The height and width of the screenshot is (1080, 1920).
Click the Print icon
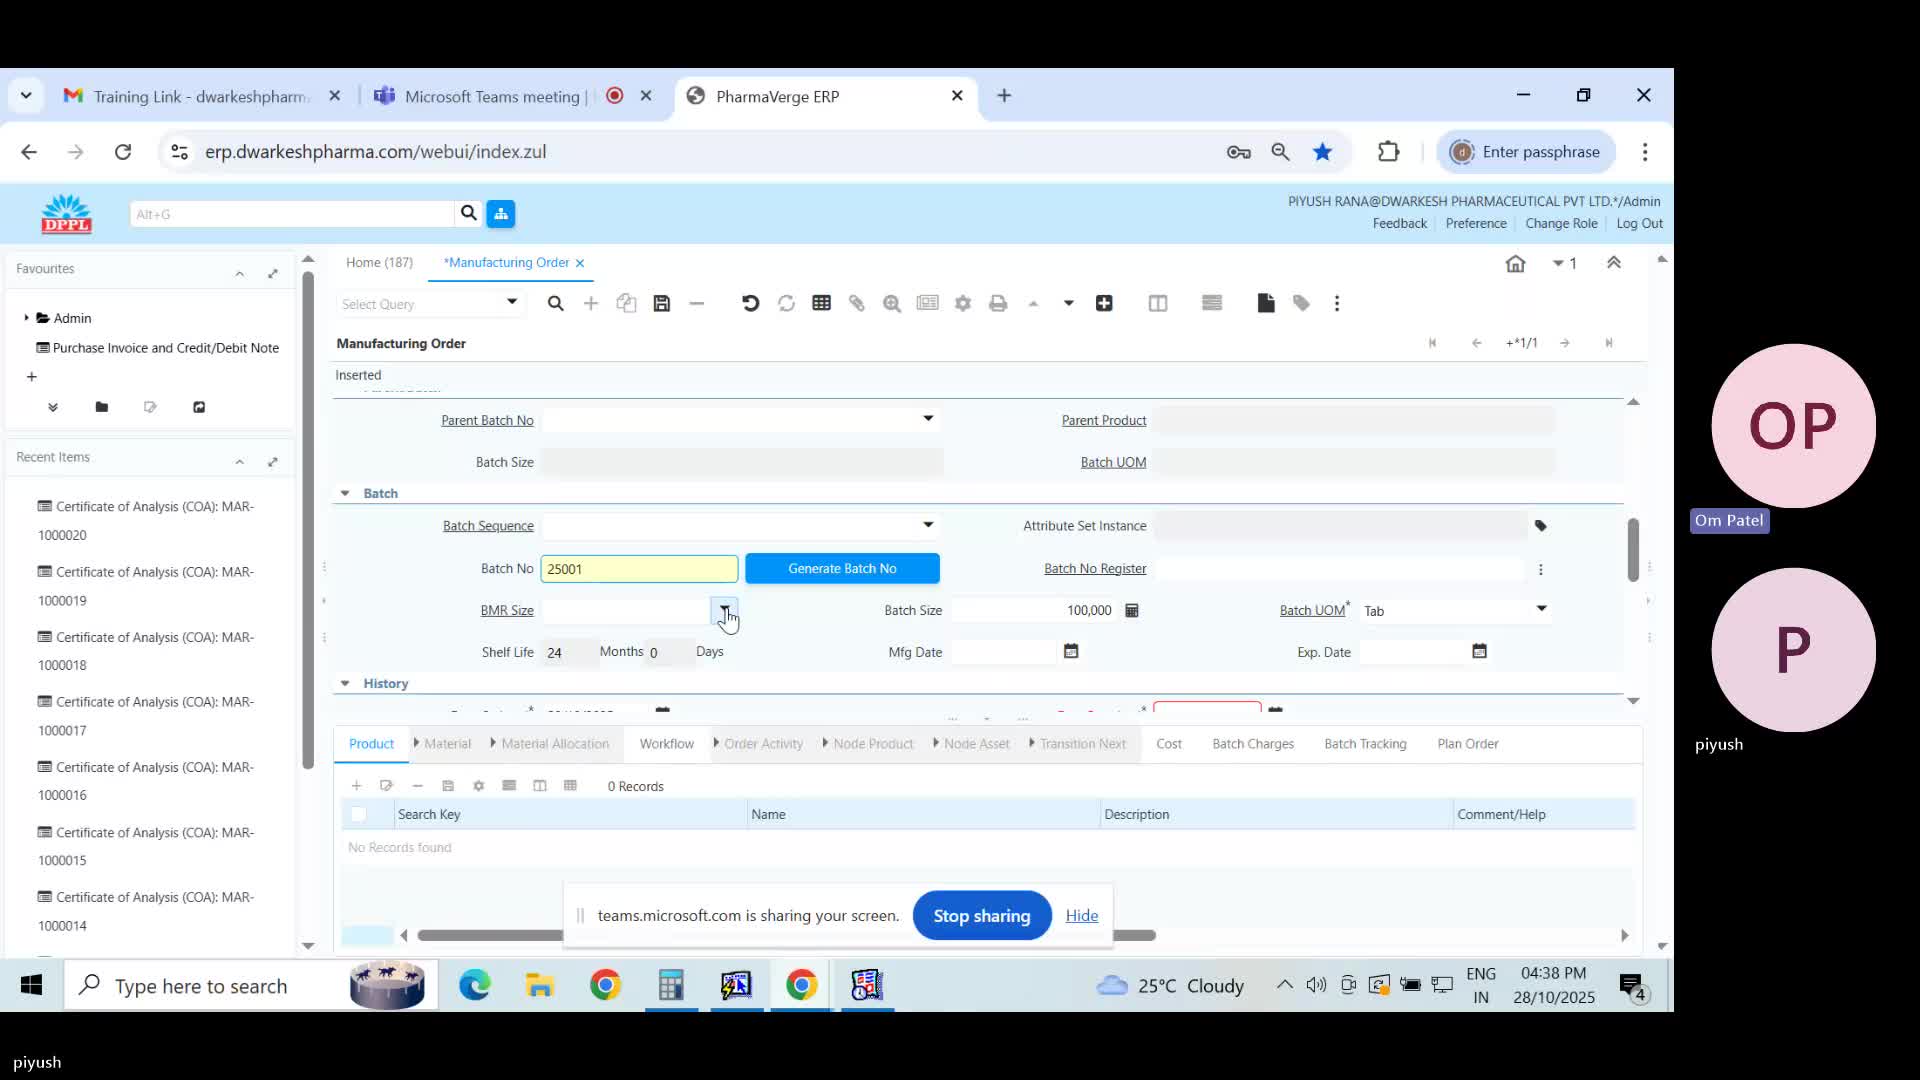(x=998, y=303)
